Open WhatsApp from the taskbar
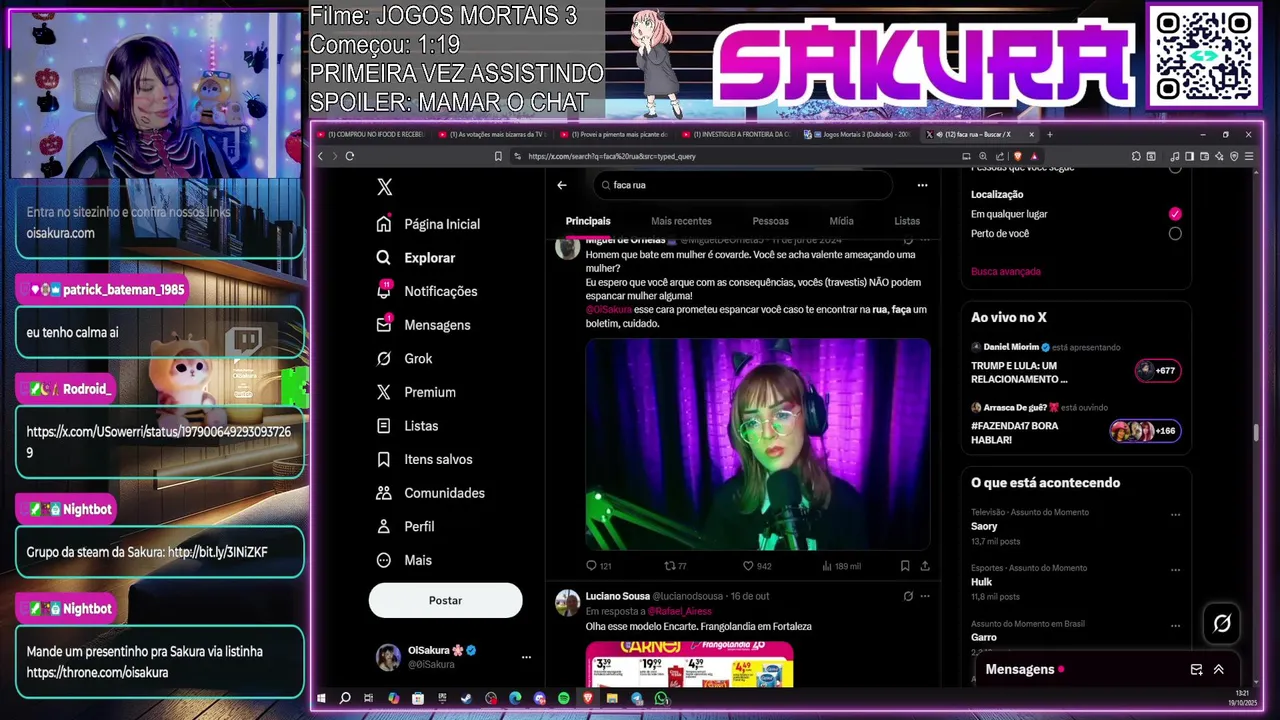The height and width of the screenshot is (720, 1280). tap(661, 698)
